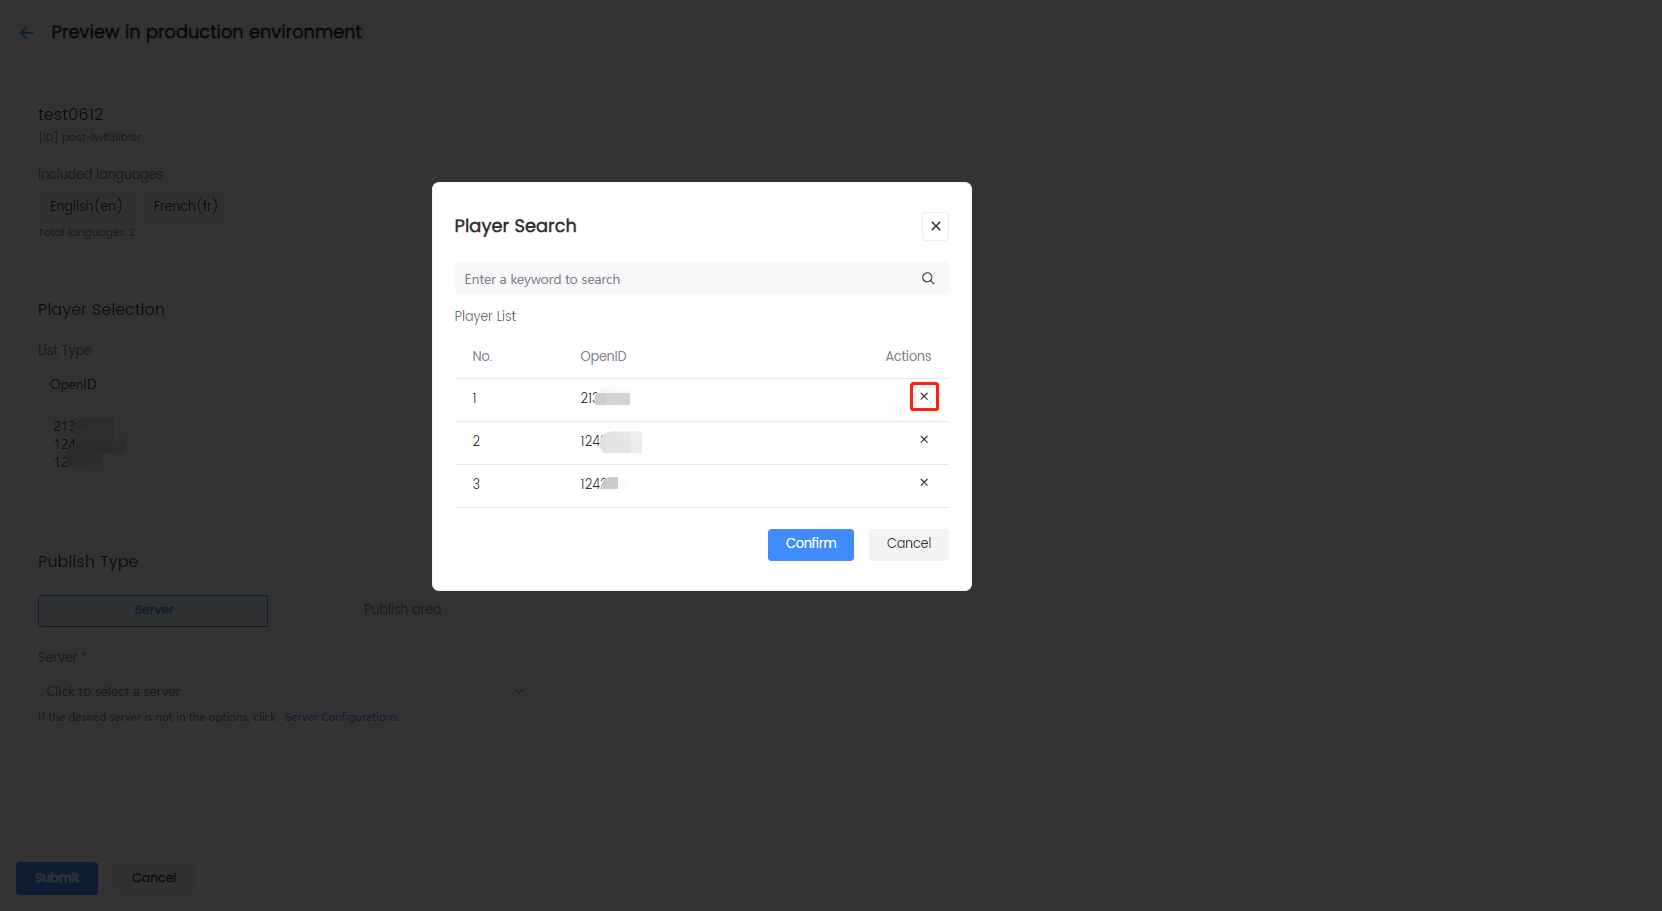This screenshot has height=911, width=1662.
Task: Remove player No. 2 from the list
Action: coord(924,440)
